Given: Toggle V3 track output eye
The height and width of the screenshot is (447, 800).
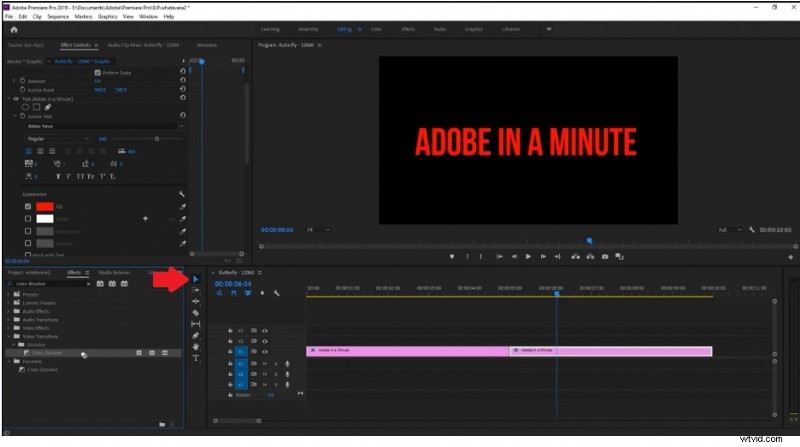Looking at the screenshot, I should coord(265,331).
